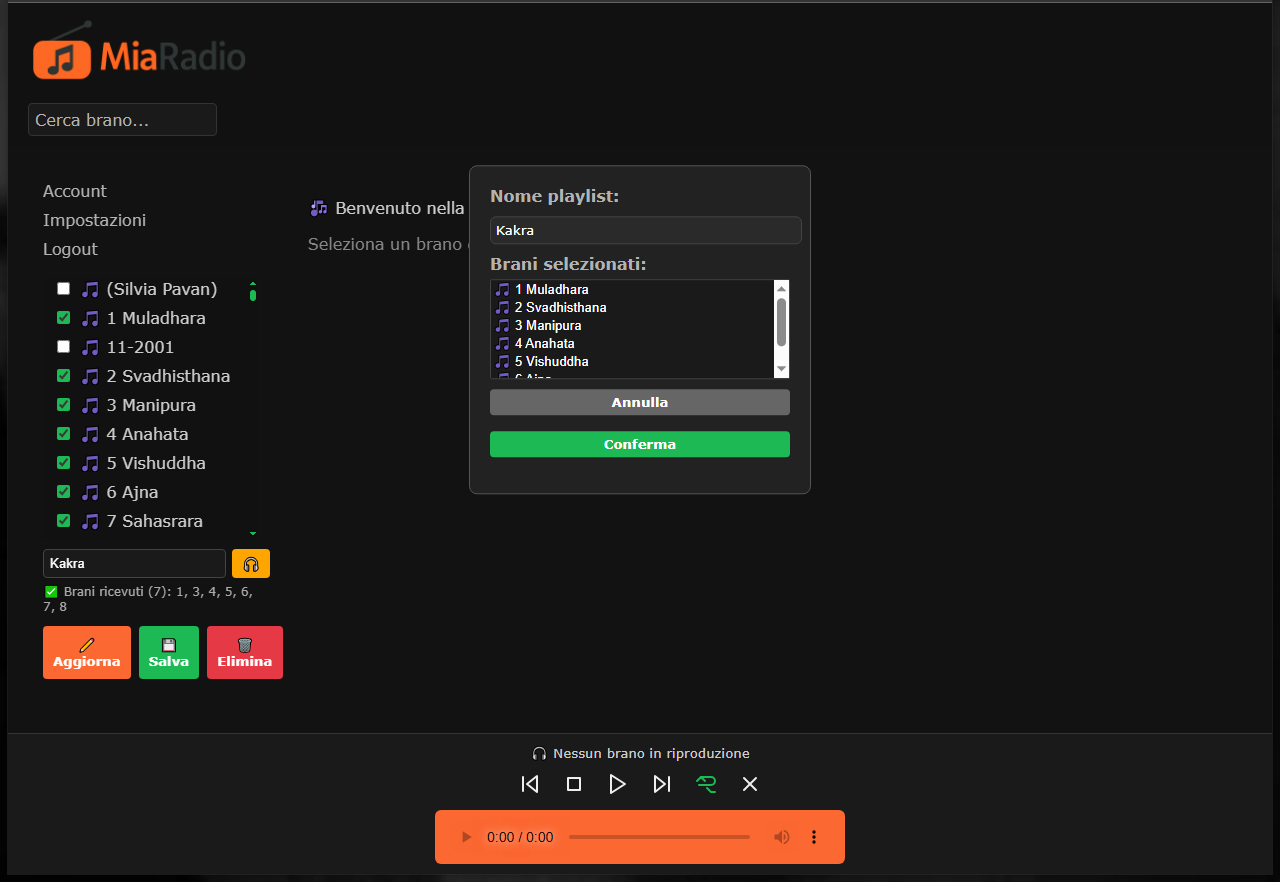Click the gray scrollbar thumb in selected tracks list
1280x882 pixels.
click(782, 321)
